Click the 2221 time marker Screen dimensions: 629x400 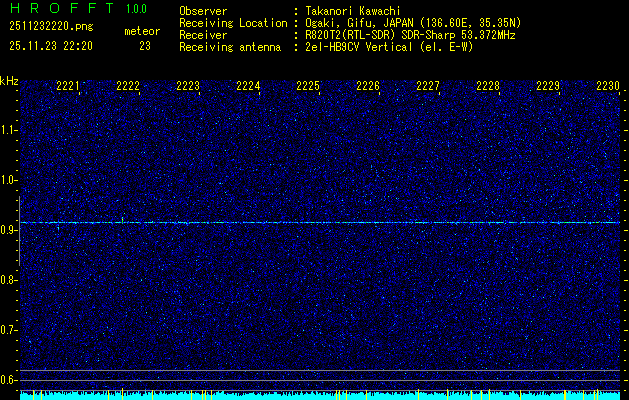[68, 86]
